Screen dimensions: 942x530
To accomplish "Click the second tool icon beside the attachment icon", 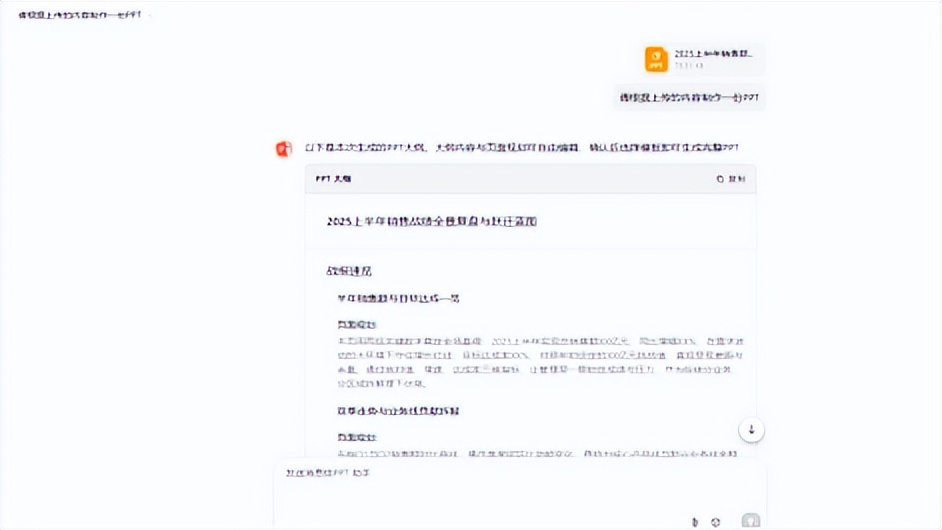I will tap(716, 521).
